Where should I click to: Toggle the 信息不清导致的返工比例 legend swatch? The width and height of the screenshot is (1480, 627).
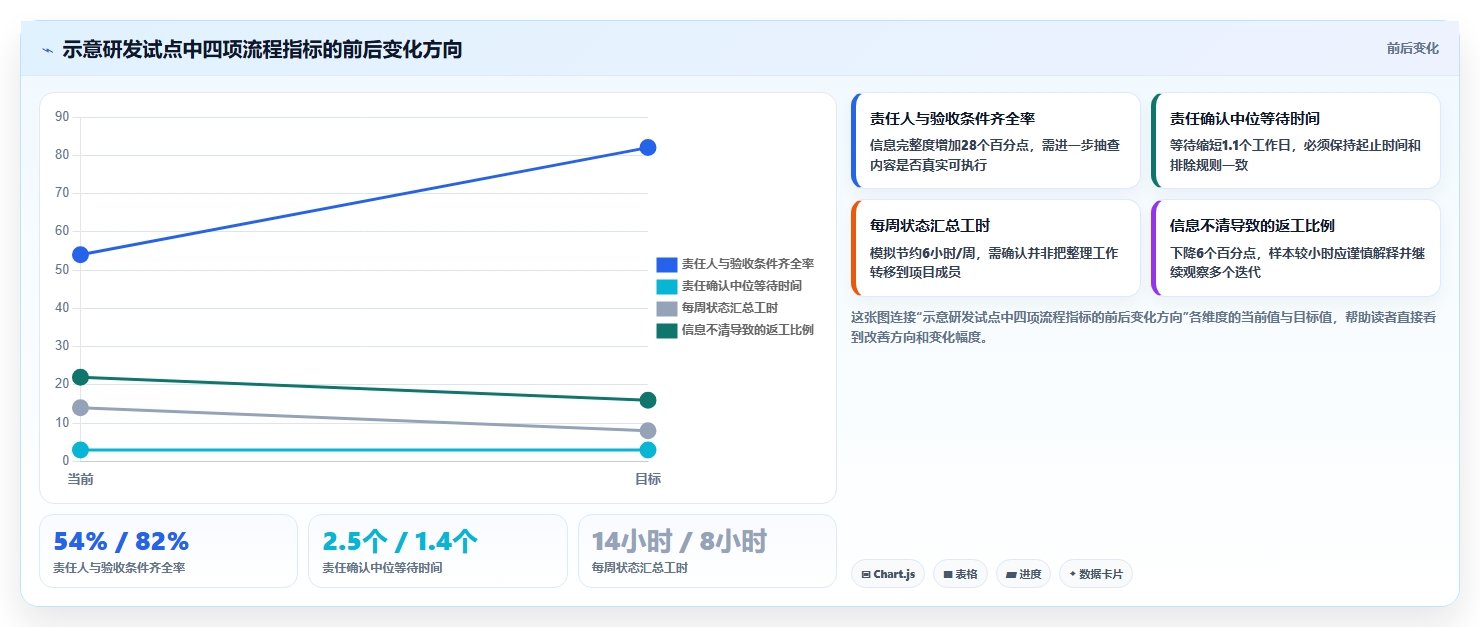(x=667, y=330)
